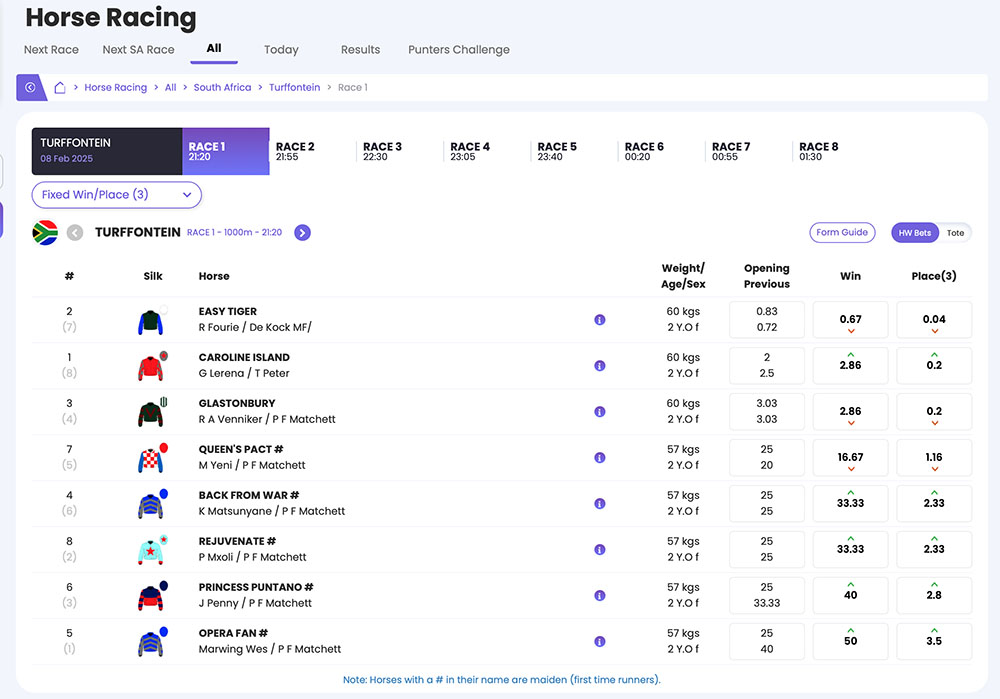Bet Princess Puntano win at 40
This screenshot has width=1000, height=699.
point(850,595)
